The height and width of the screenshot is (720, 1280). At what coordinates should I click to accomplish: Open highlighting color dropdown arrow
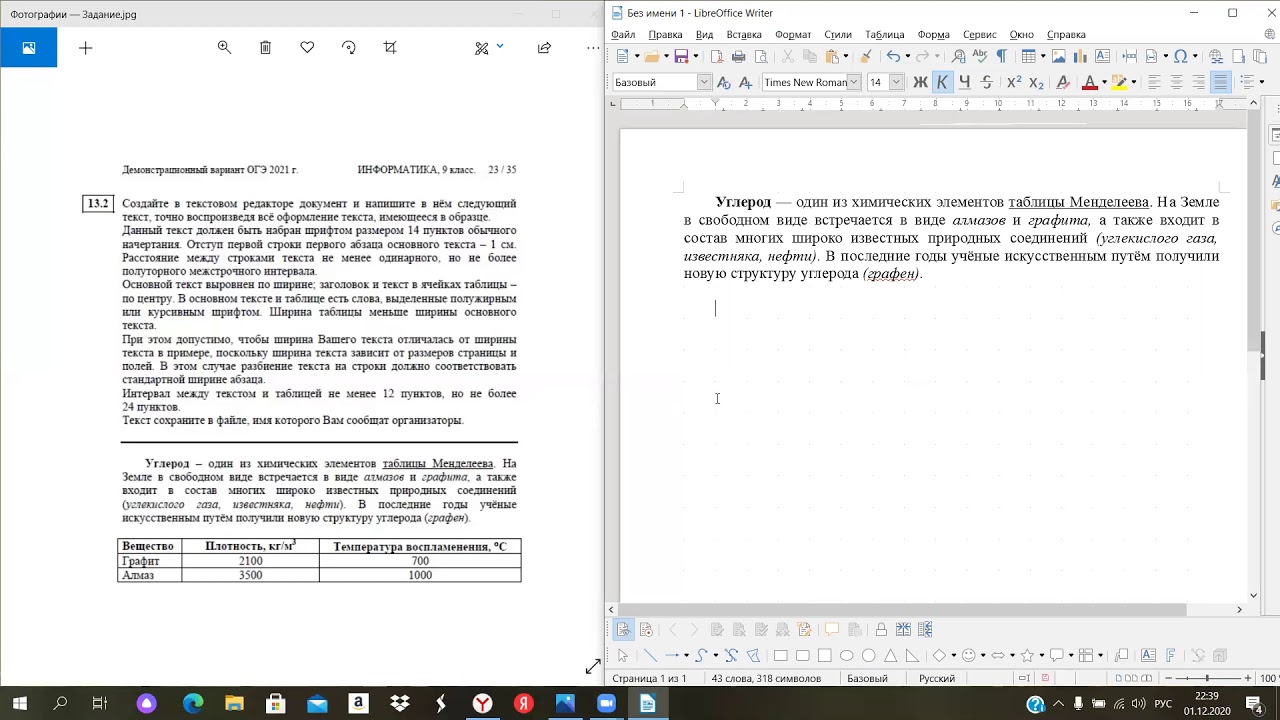(1133, 82)
